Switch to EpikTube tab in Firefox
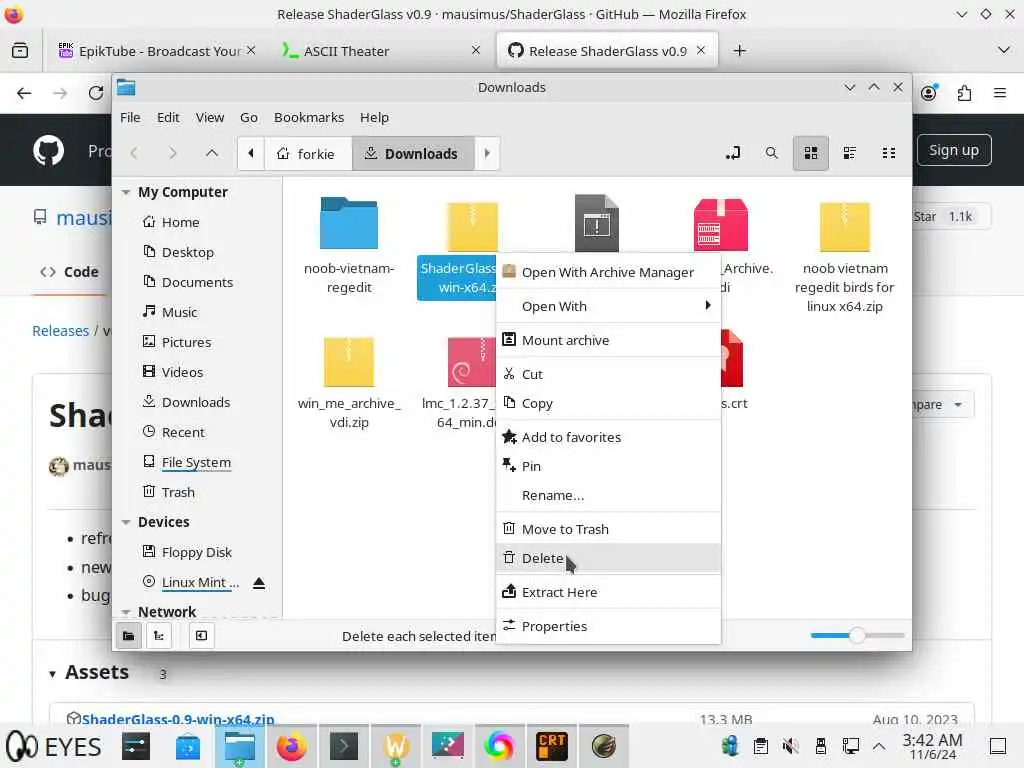 [x=156, y=51]
